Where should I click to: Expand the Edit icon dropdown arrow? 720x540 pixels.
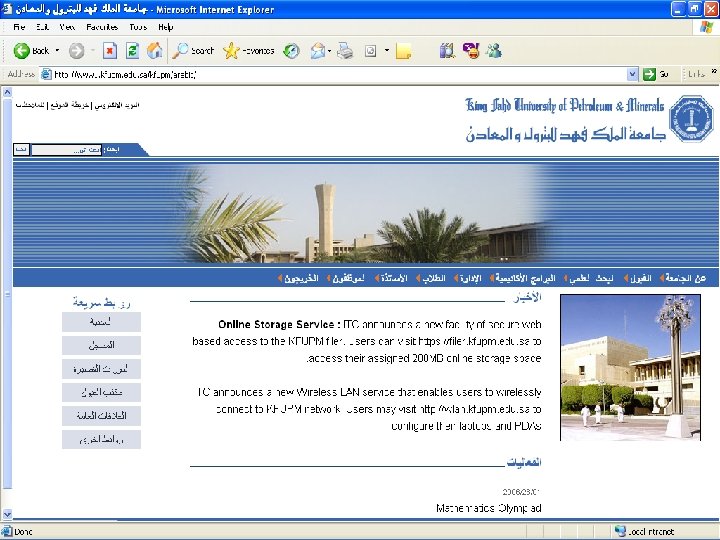[387, 51]
